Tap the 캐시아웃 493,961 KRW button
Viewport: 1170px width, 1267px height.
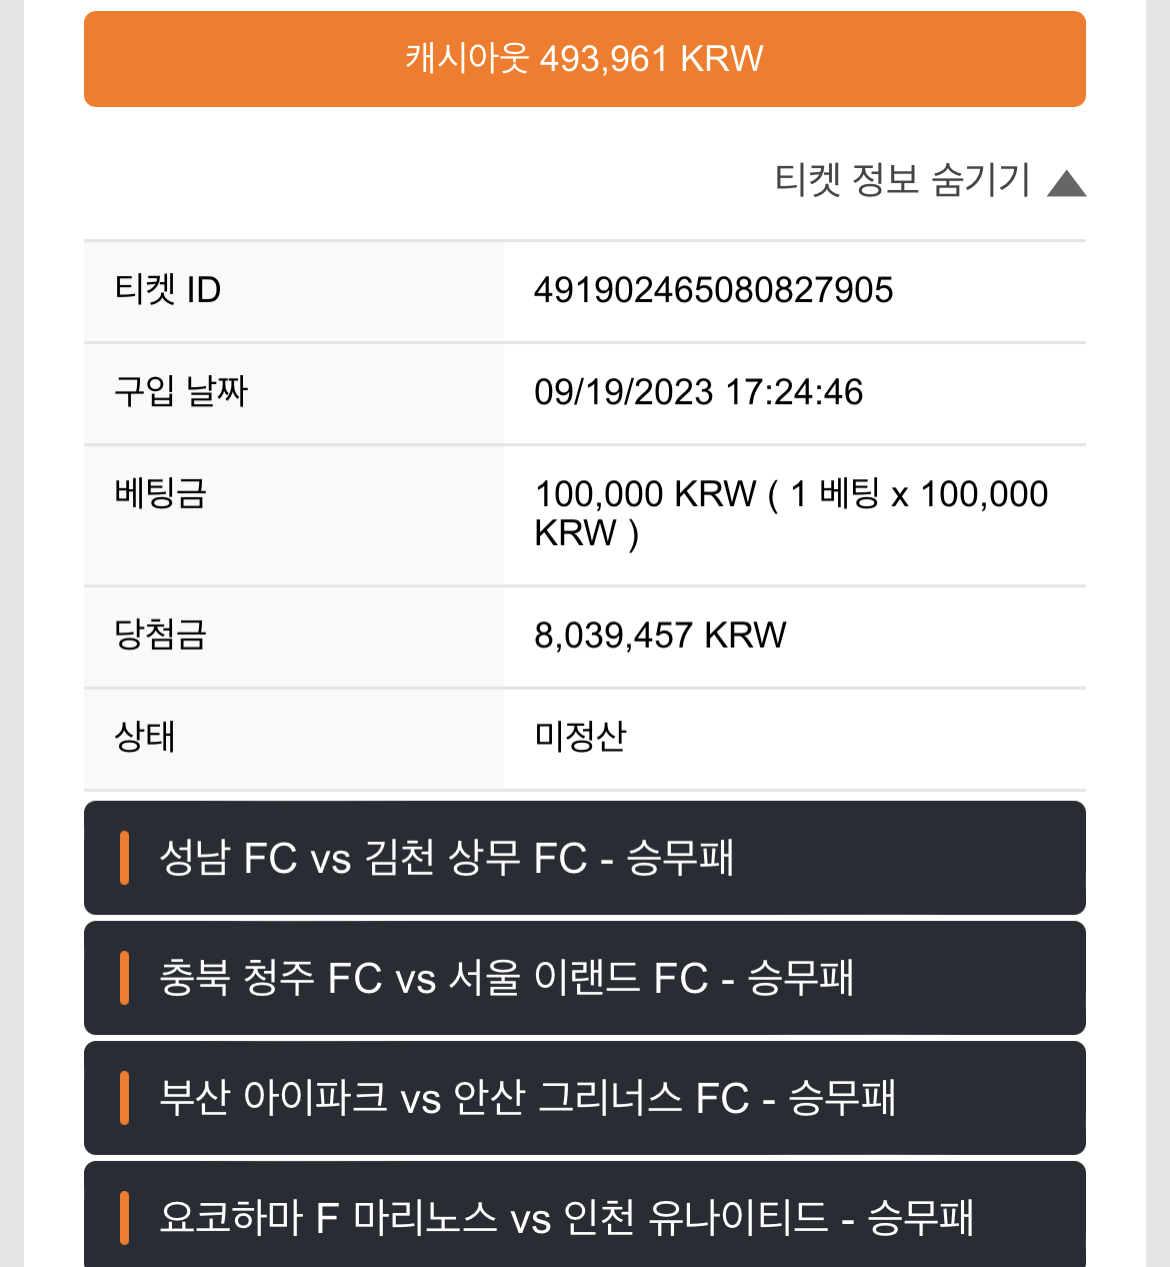tap(585, 59)
